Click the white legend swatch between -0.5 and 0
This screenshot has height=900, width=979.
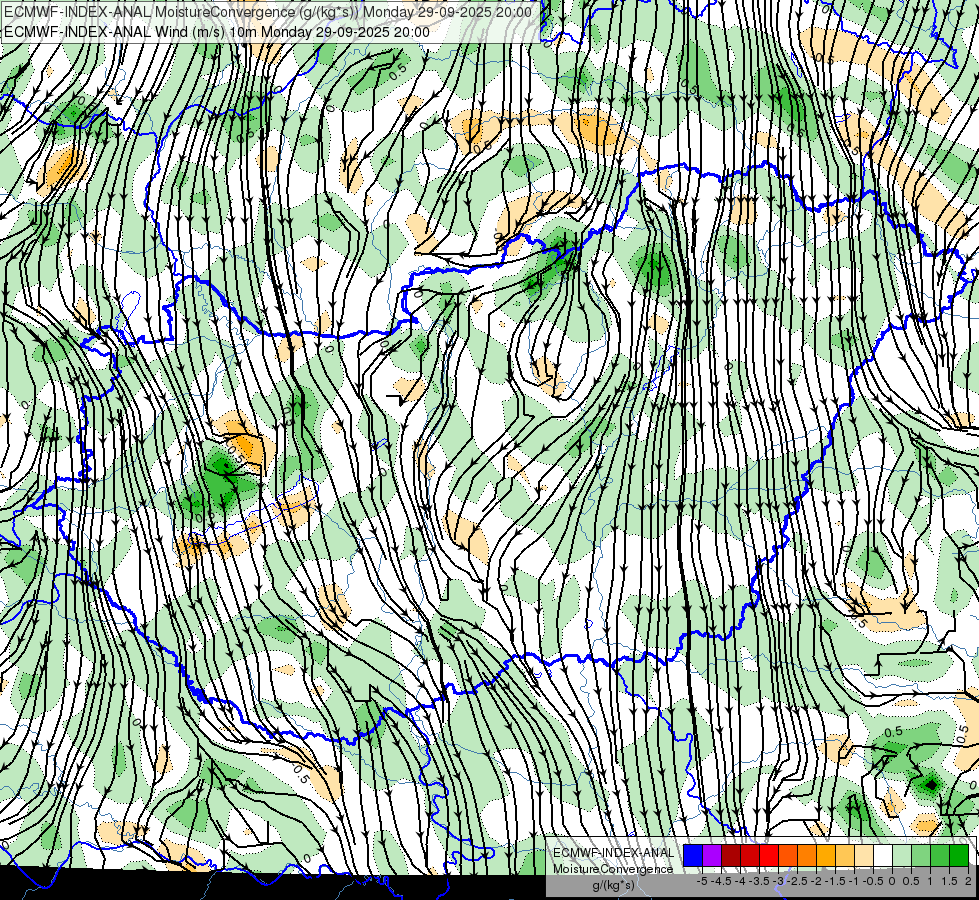tap(883, 855)
